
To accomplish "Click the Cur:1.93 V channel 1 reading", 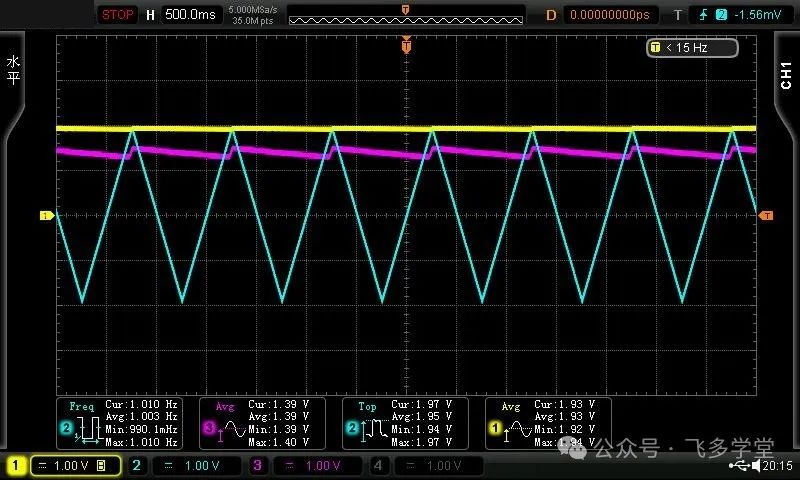I will 564,404.
